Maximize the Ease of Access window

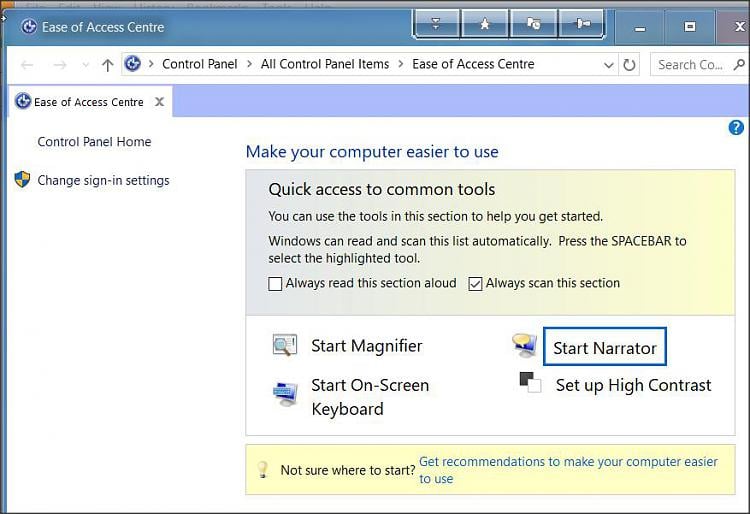[x=689, y=27]
